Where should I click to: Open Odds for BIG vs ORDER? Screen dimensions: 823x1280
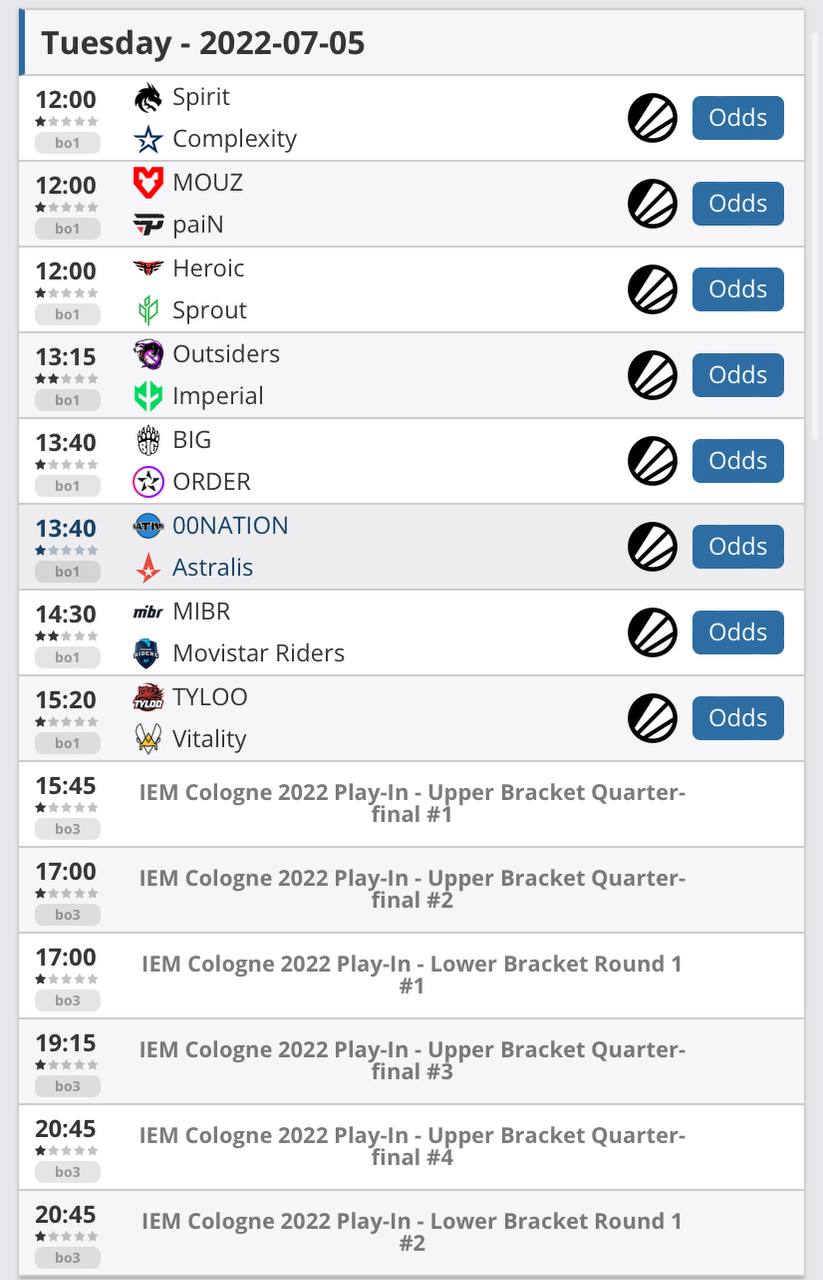738,461
